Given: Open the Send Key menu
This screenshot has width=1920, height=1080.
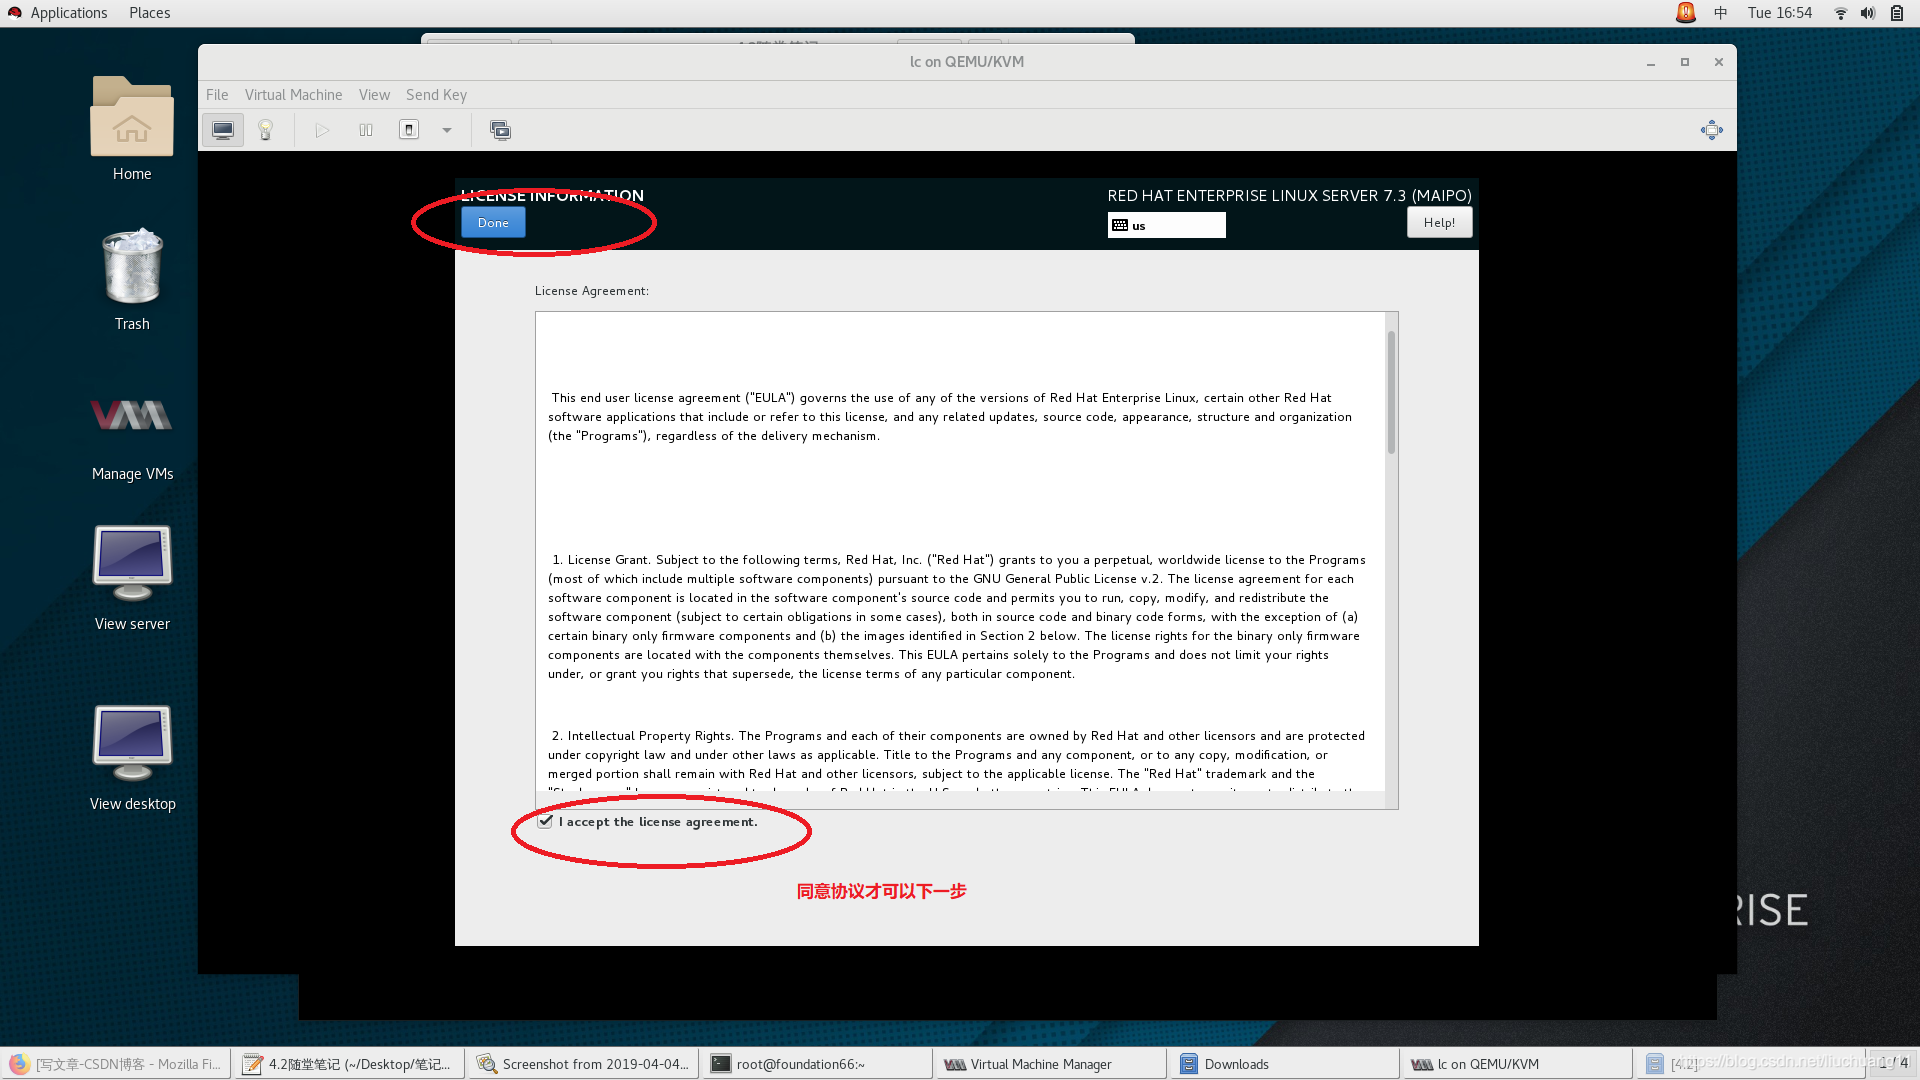Looking at the screenshot, I should click(x=436, y=95).
